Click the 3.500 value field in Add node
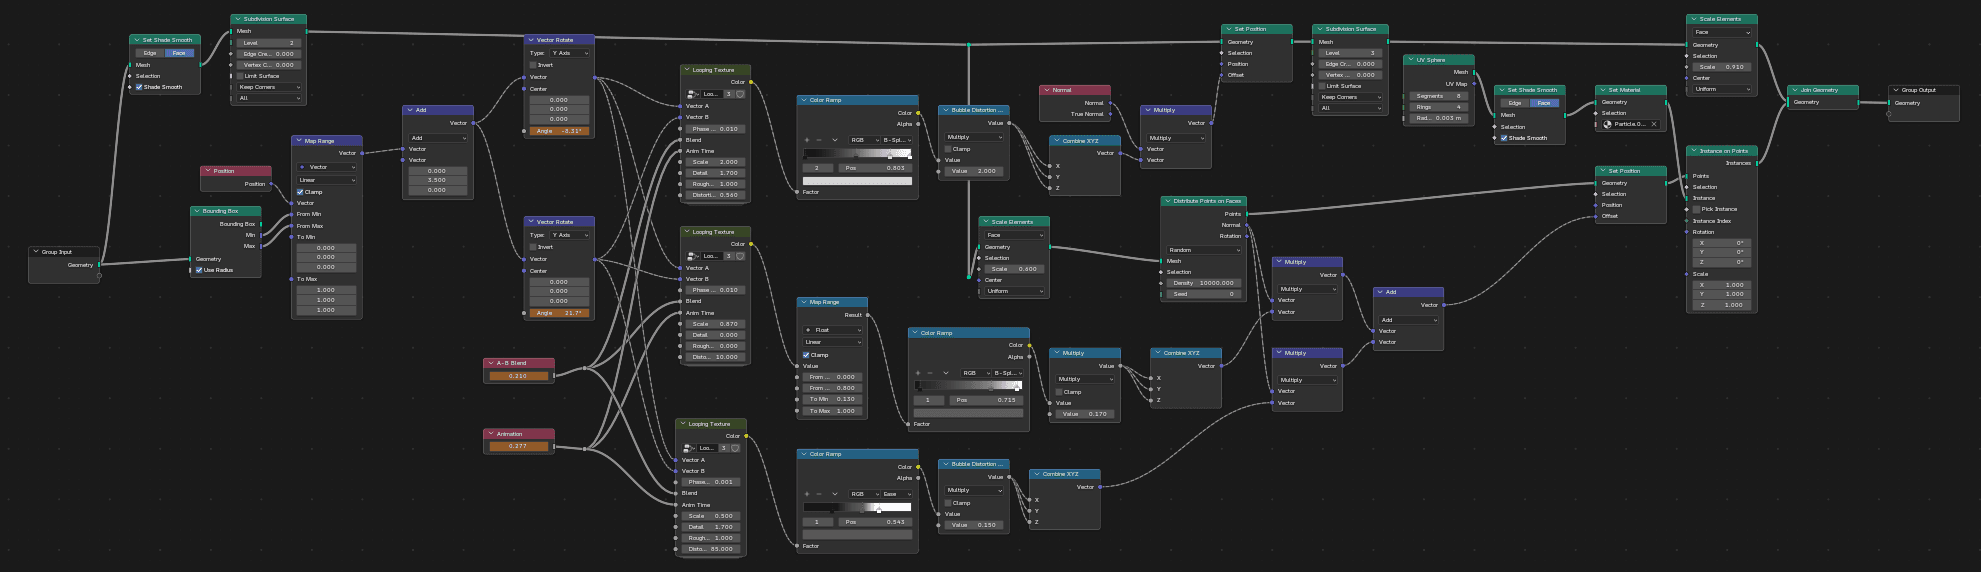 click(437, 180)
